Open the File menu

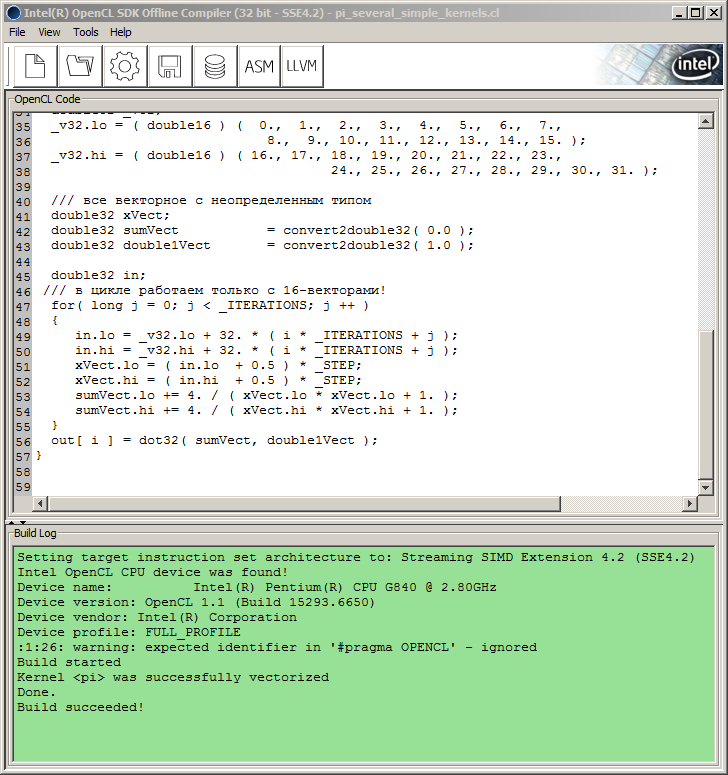(x=17, y=32)
